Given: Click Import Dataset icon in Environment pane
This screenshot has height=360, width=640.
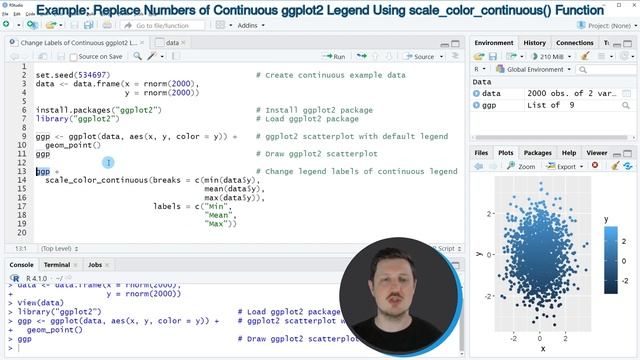Looking at the screenshot, I should (511, 56).
